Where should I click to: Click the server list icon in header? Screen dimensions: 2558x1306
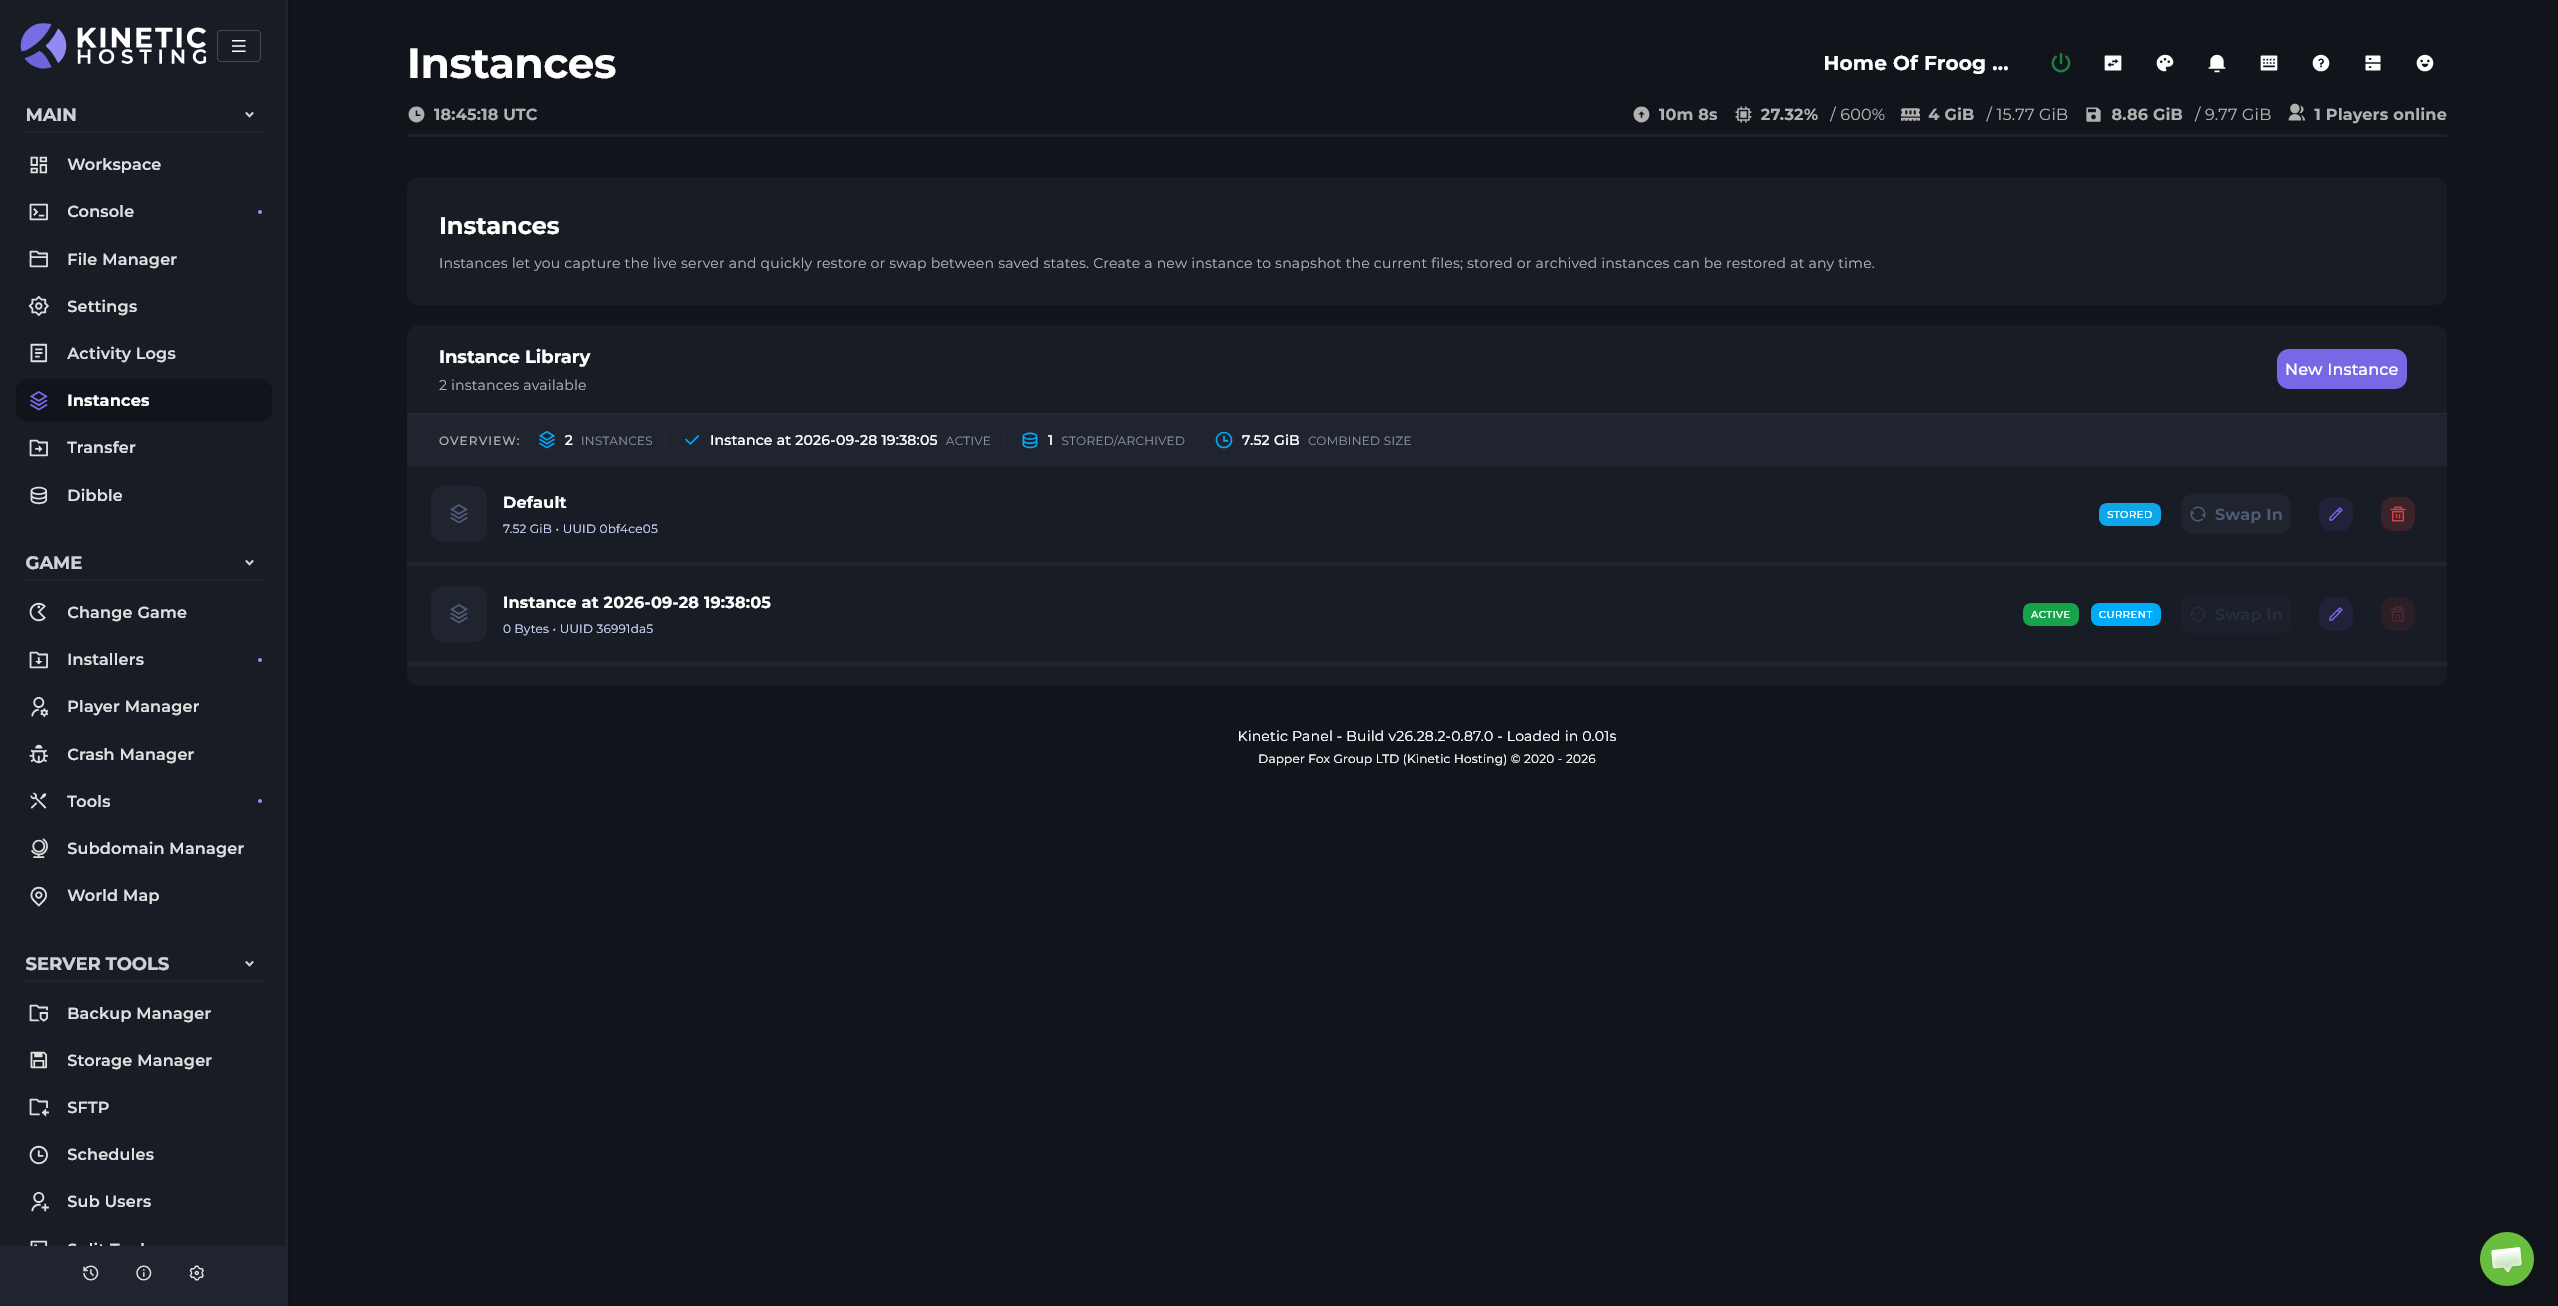pos(2373,63)
